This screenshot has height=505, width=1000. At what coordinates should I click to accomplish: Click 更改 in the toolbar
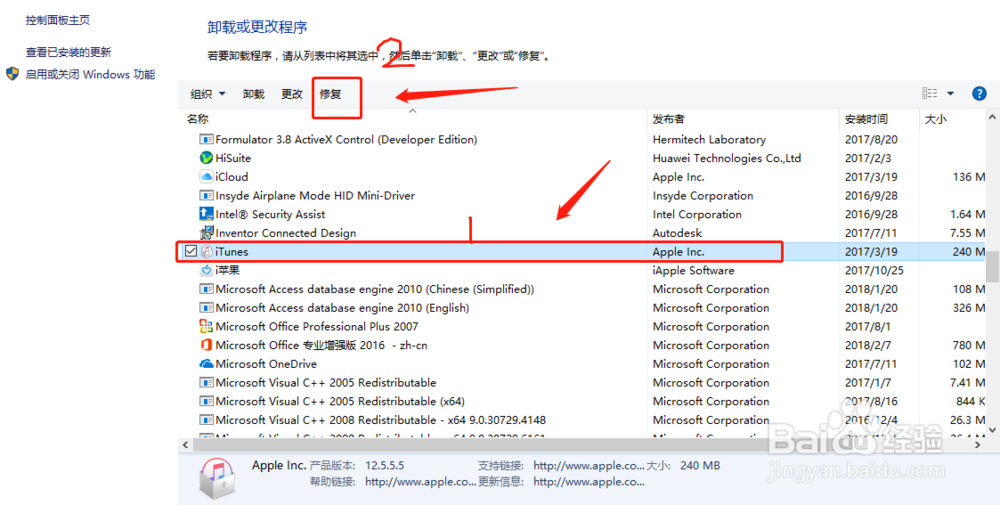pyautogui.click(x=292, y=94)
